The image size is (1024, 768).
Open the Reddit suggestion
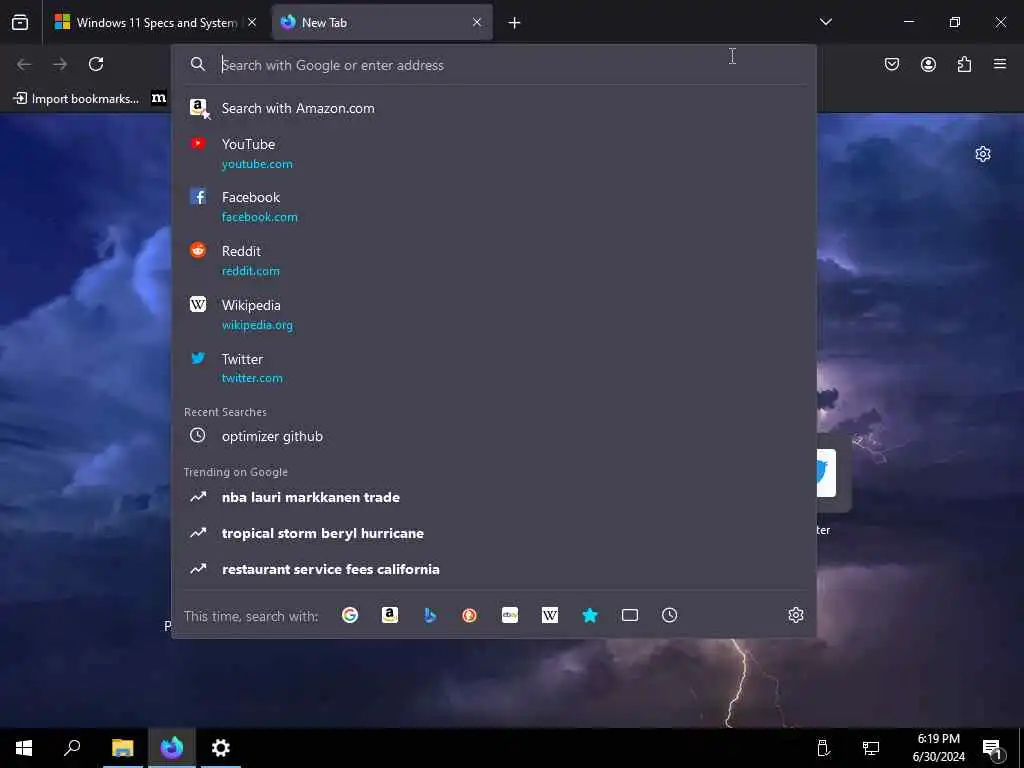494,261
